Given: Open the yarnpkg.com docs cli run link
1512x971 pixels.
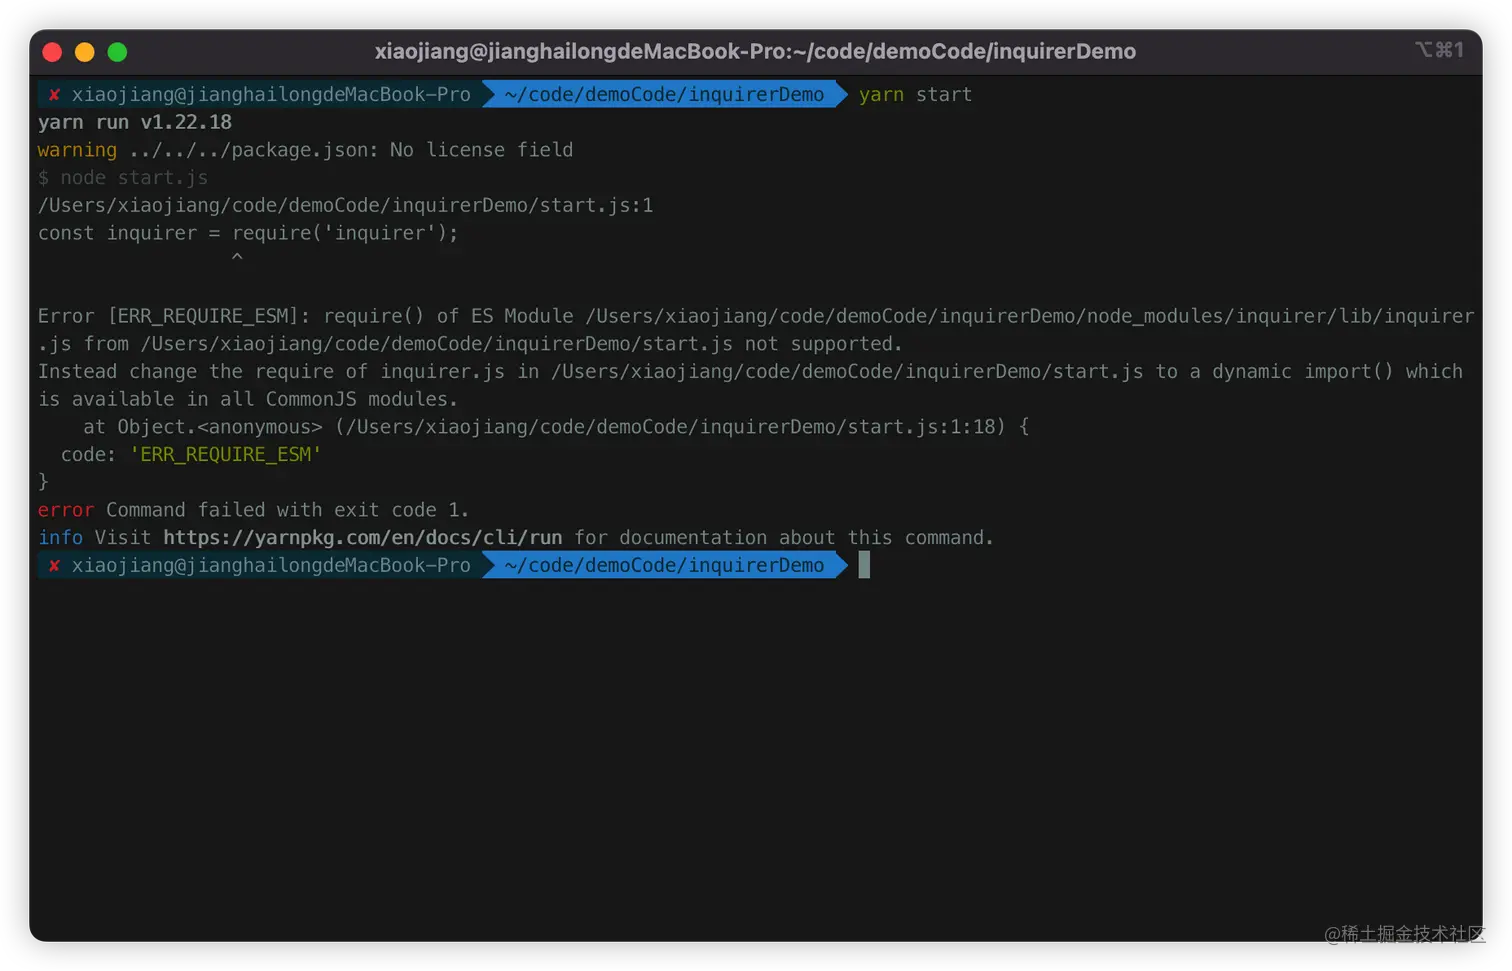Looking at the screenshot, I should pos(363,538).
